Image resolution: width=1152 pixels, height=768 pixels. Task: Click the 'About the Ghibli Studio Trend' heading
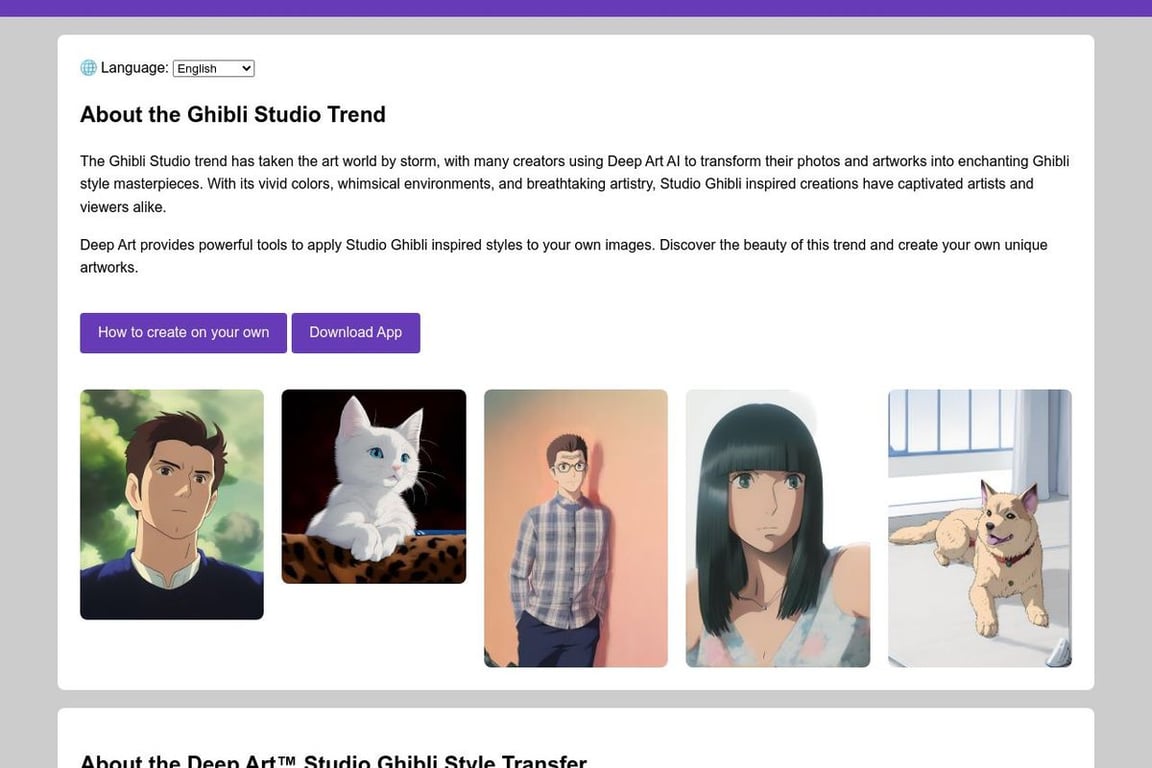click(233, 115)
